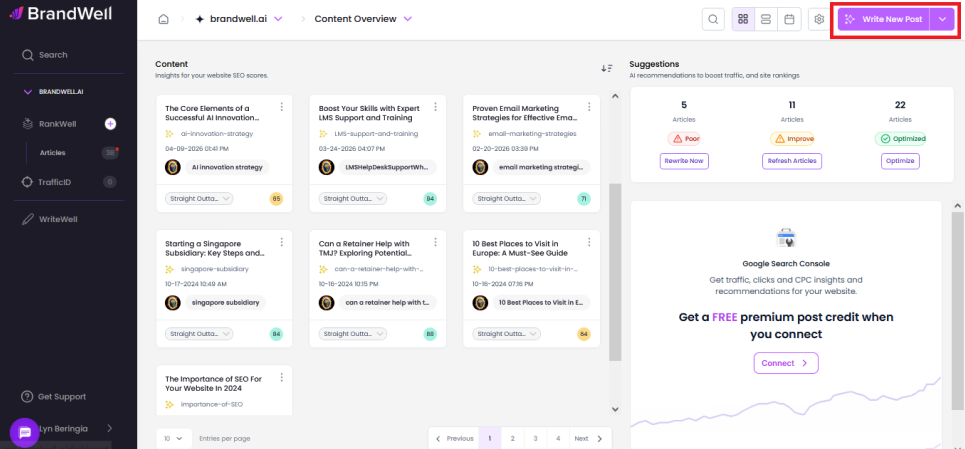Open Straight Outta dropdown on LMS Support card
This screenshot has height=449, width=965.
[x=353, y=199]
